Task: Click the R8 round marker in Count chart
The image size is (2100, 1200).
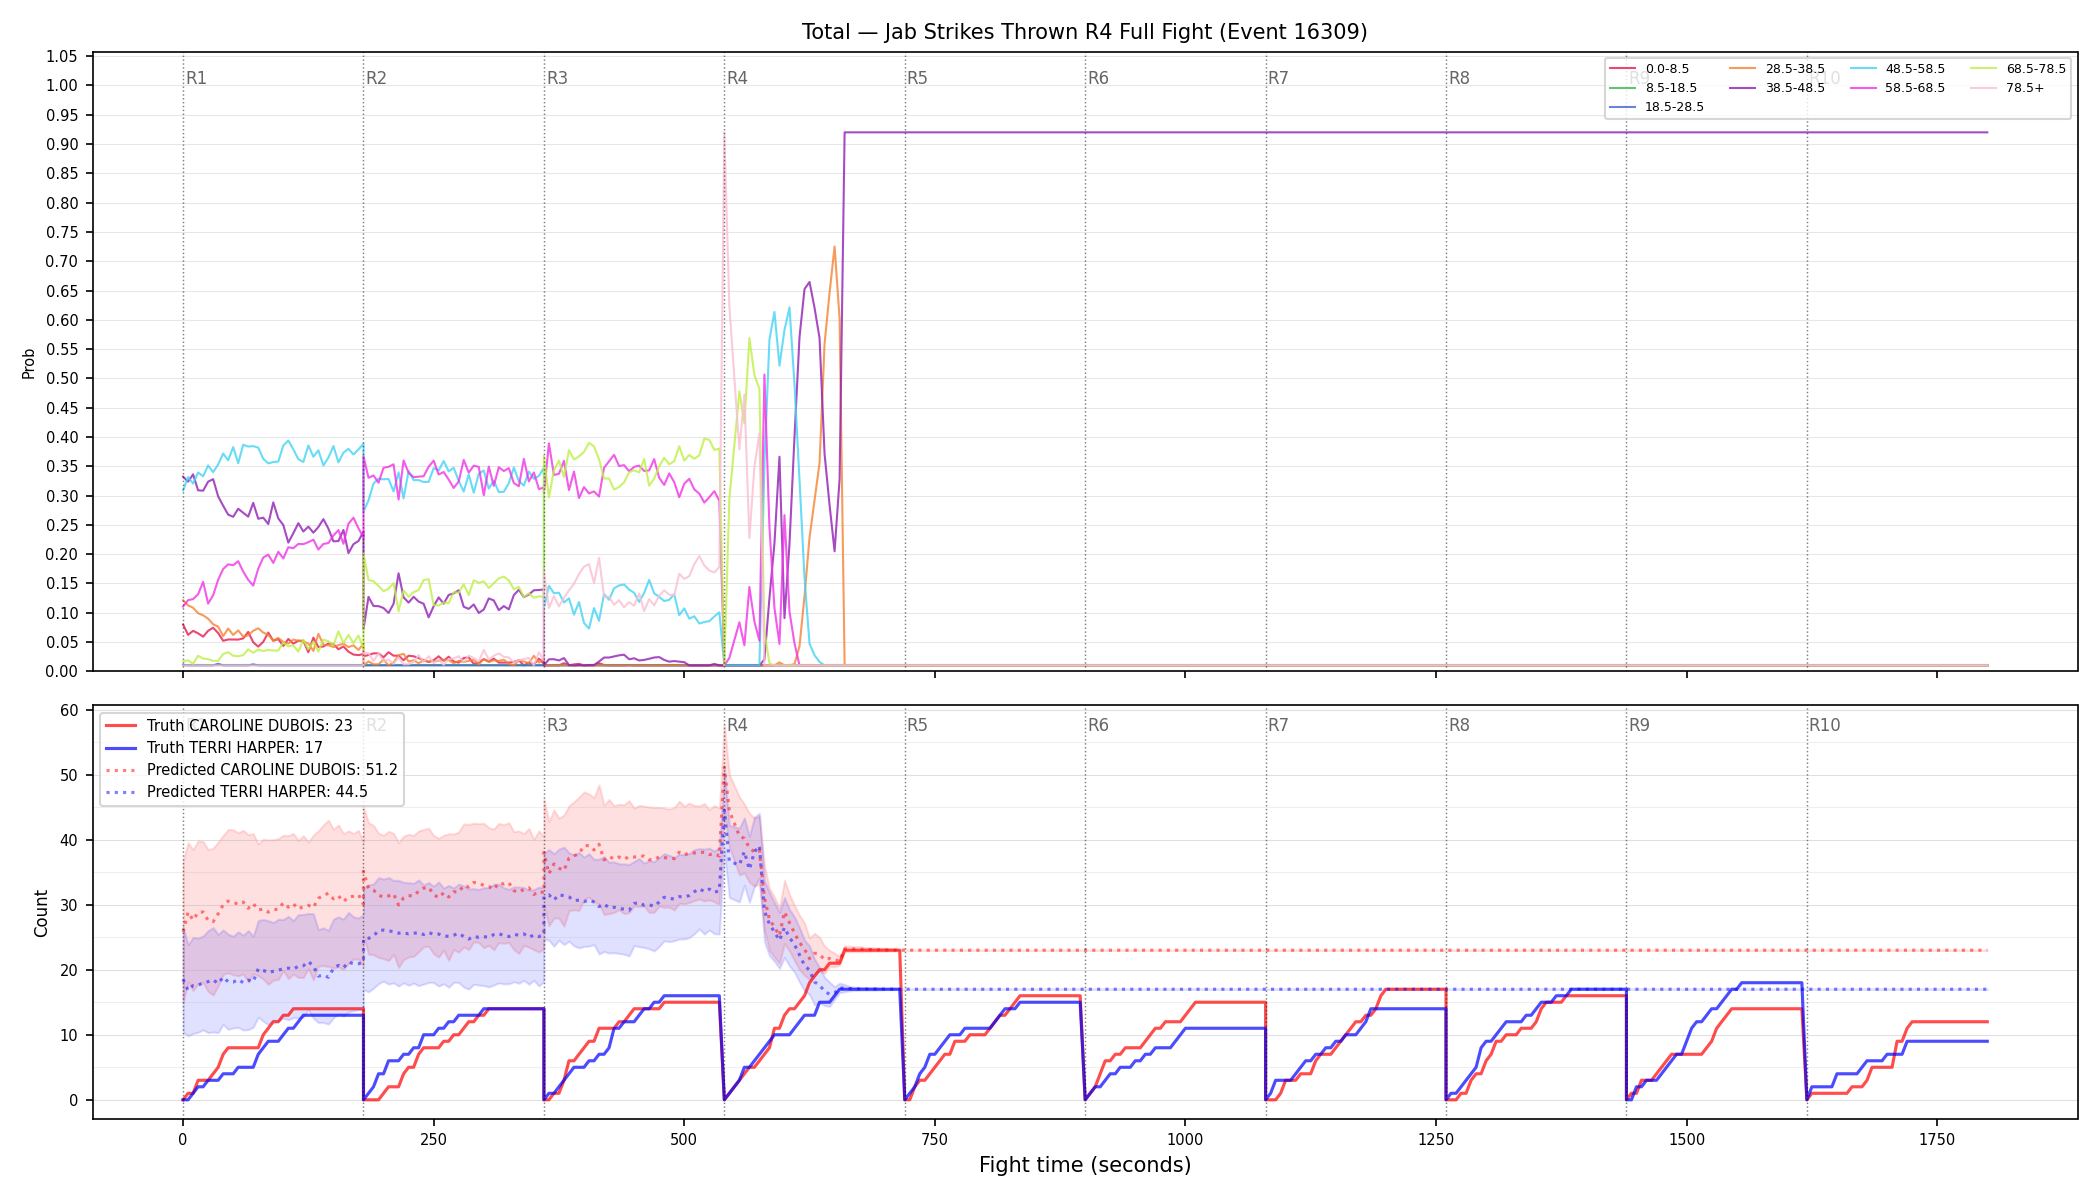Action: (x=1459, y=725)
